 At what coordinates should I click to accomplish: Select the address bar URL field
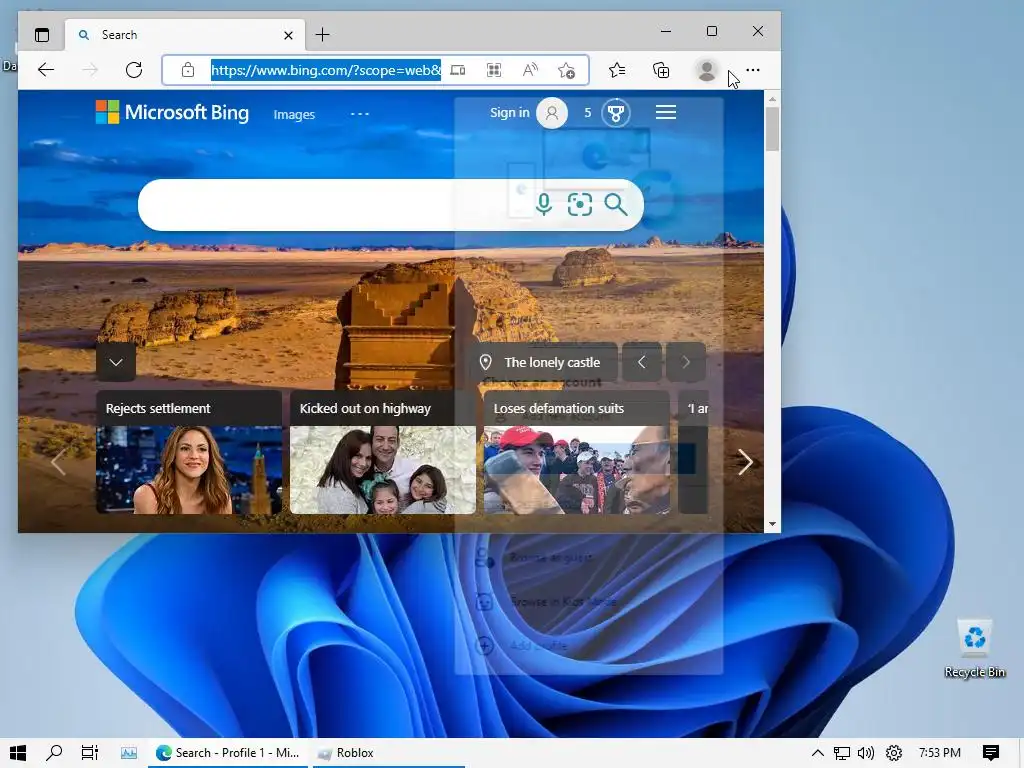coord(326,70)
